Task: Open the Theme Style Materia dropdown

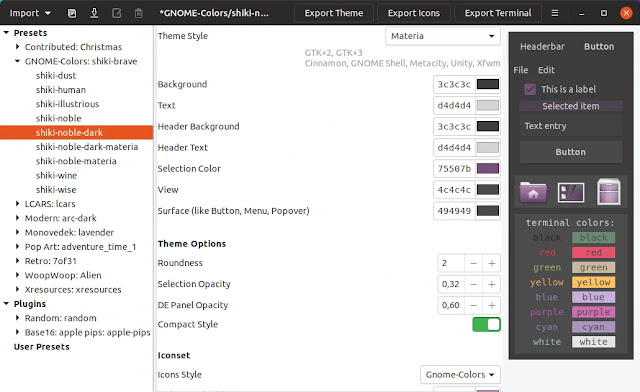Action: 443,36
